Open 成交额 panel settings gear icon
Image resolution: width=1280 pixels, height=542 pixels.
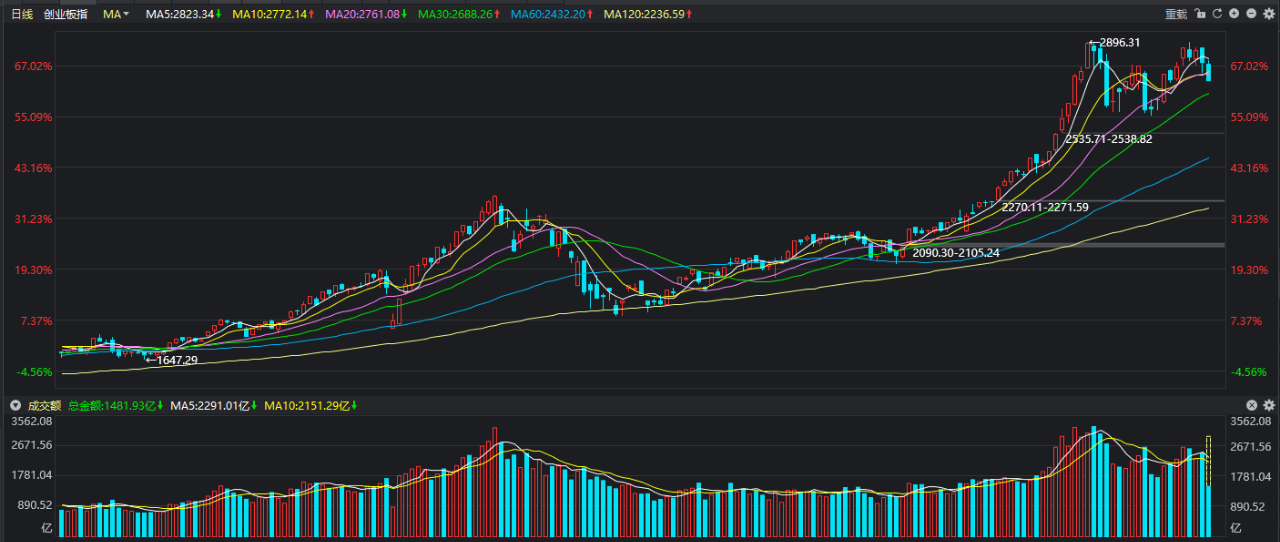(1269, 405)
